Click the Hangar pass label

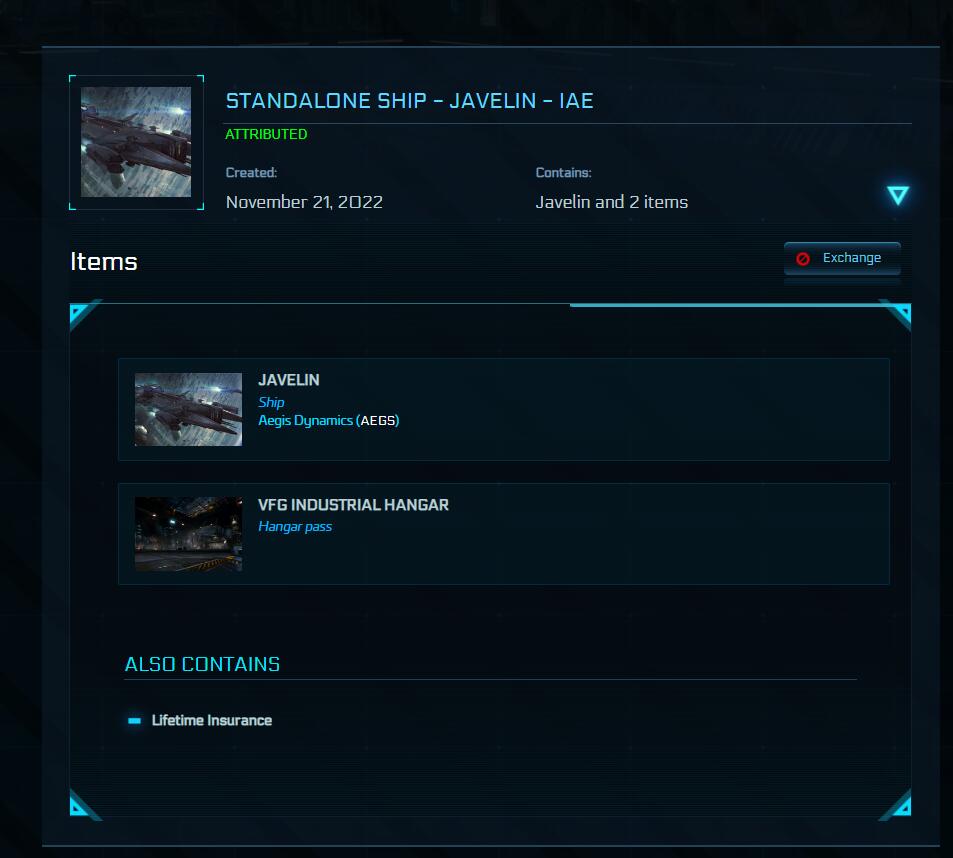pos(295,527)
